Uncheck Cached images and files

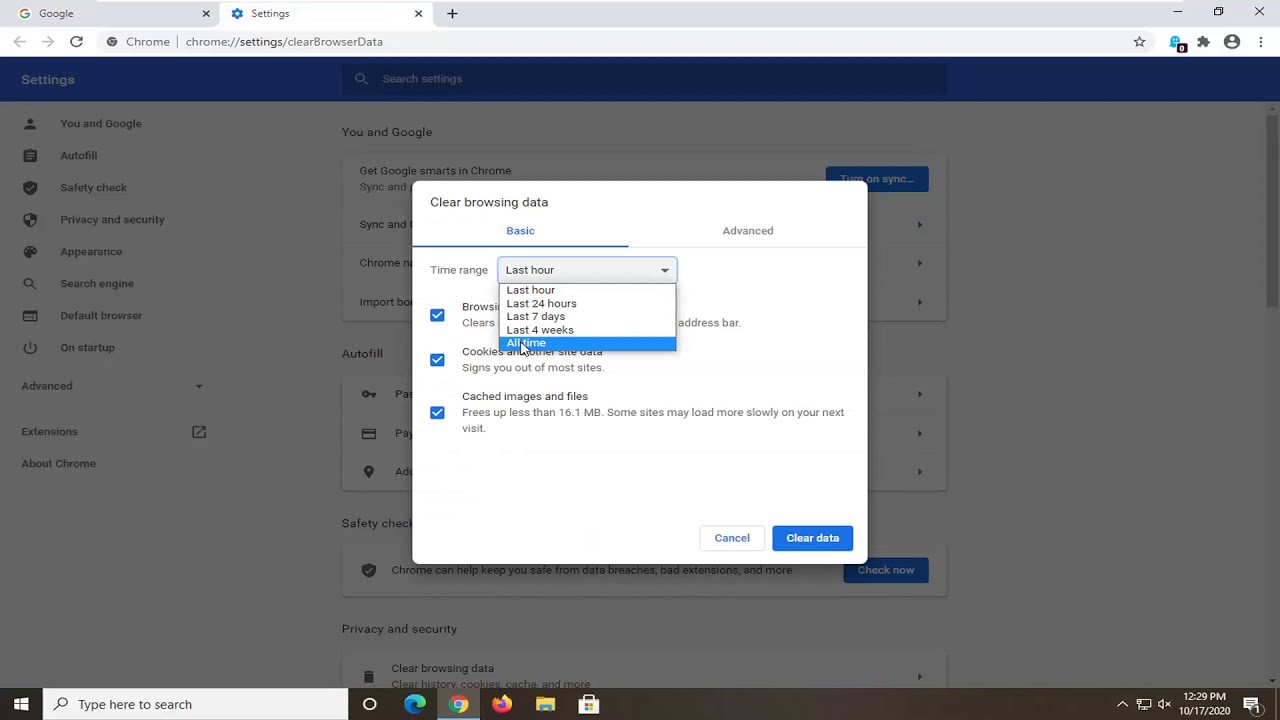[x=437, y=412]
